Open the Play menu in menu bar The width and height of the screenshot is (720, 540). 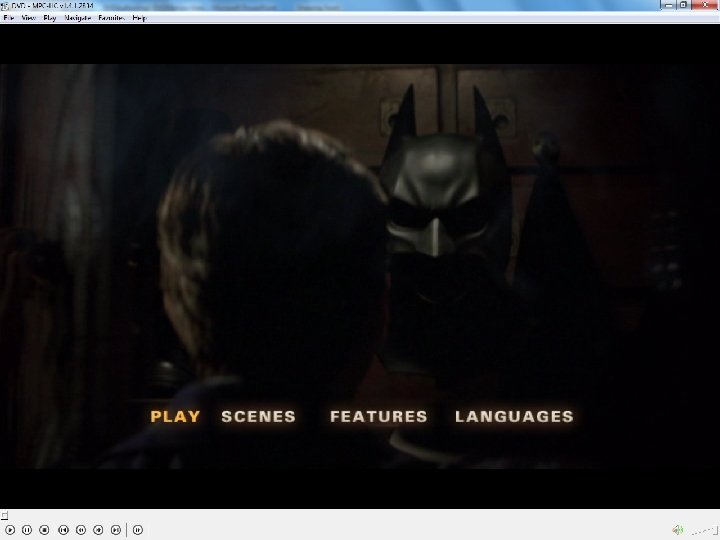(50, 17)
